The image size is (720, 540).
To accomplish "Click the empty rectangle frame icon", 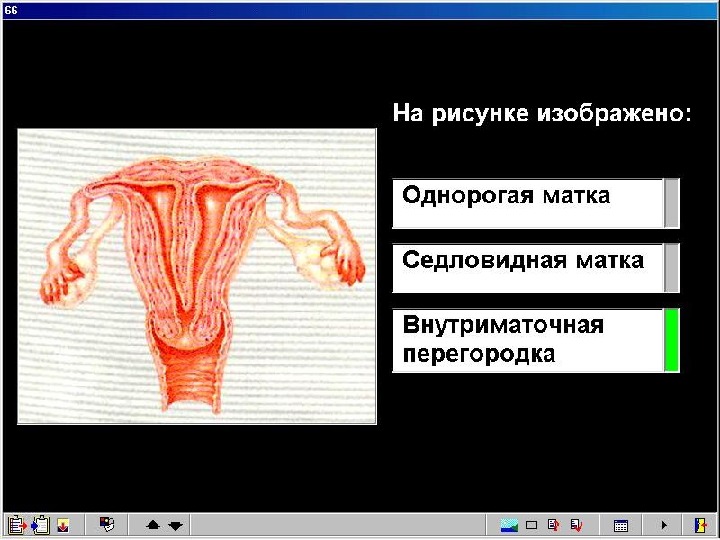I will pos(531,525).
